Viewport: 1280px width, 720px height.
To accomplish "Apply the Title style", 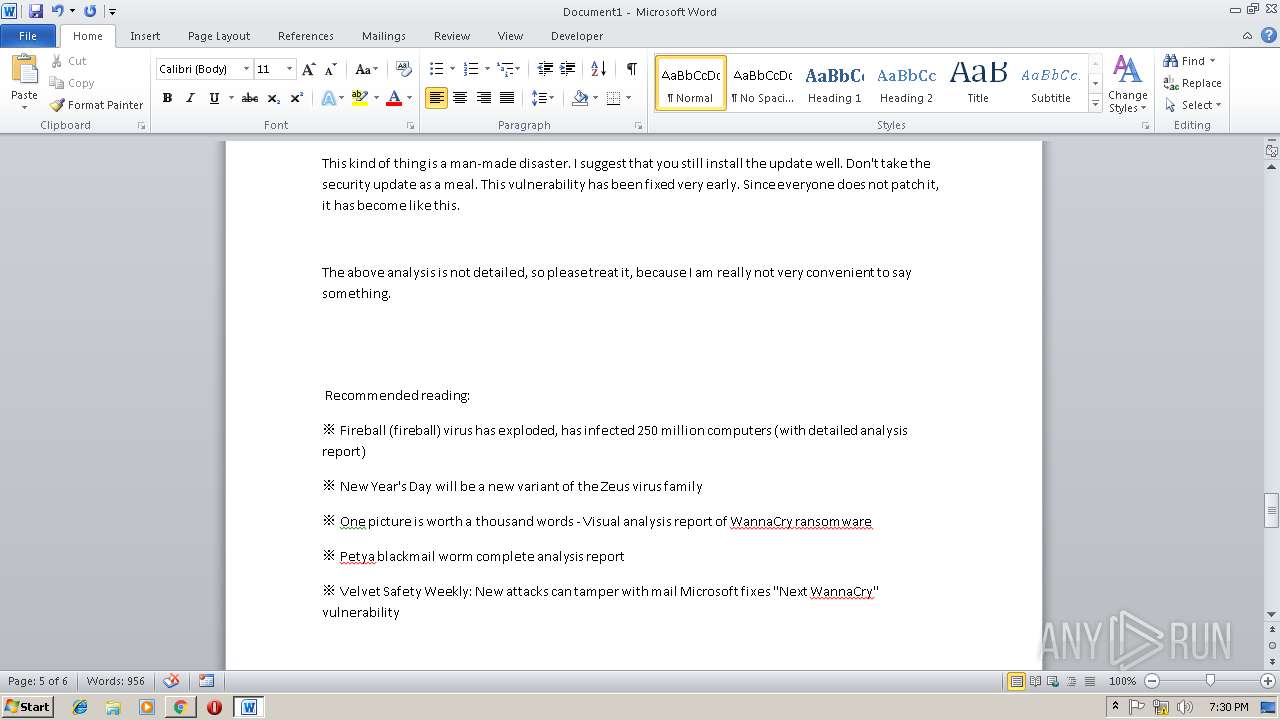I will click(x=978, y=83).
